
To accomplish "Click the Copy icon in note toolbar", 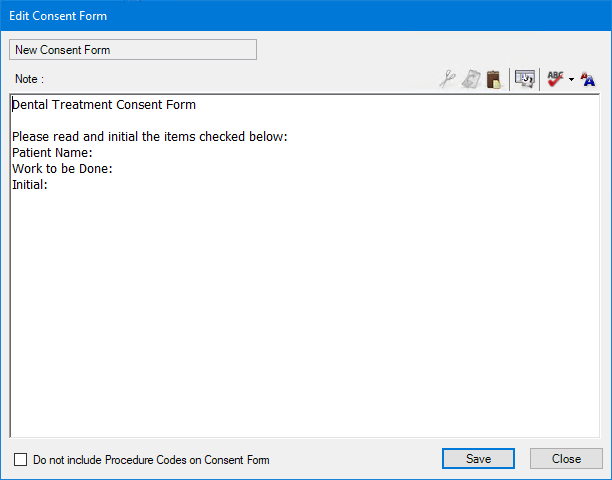I will (471, 80).
